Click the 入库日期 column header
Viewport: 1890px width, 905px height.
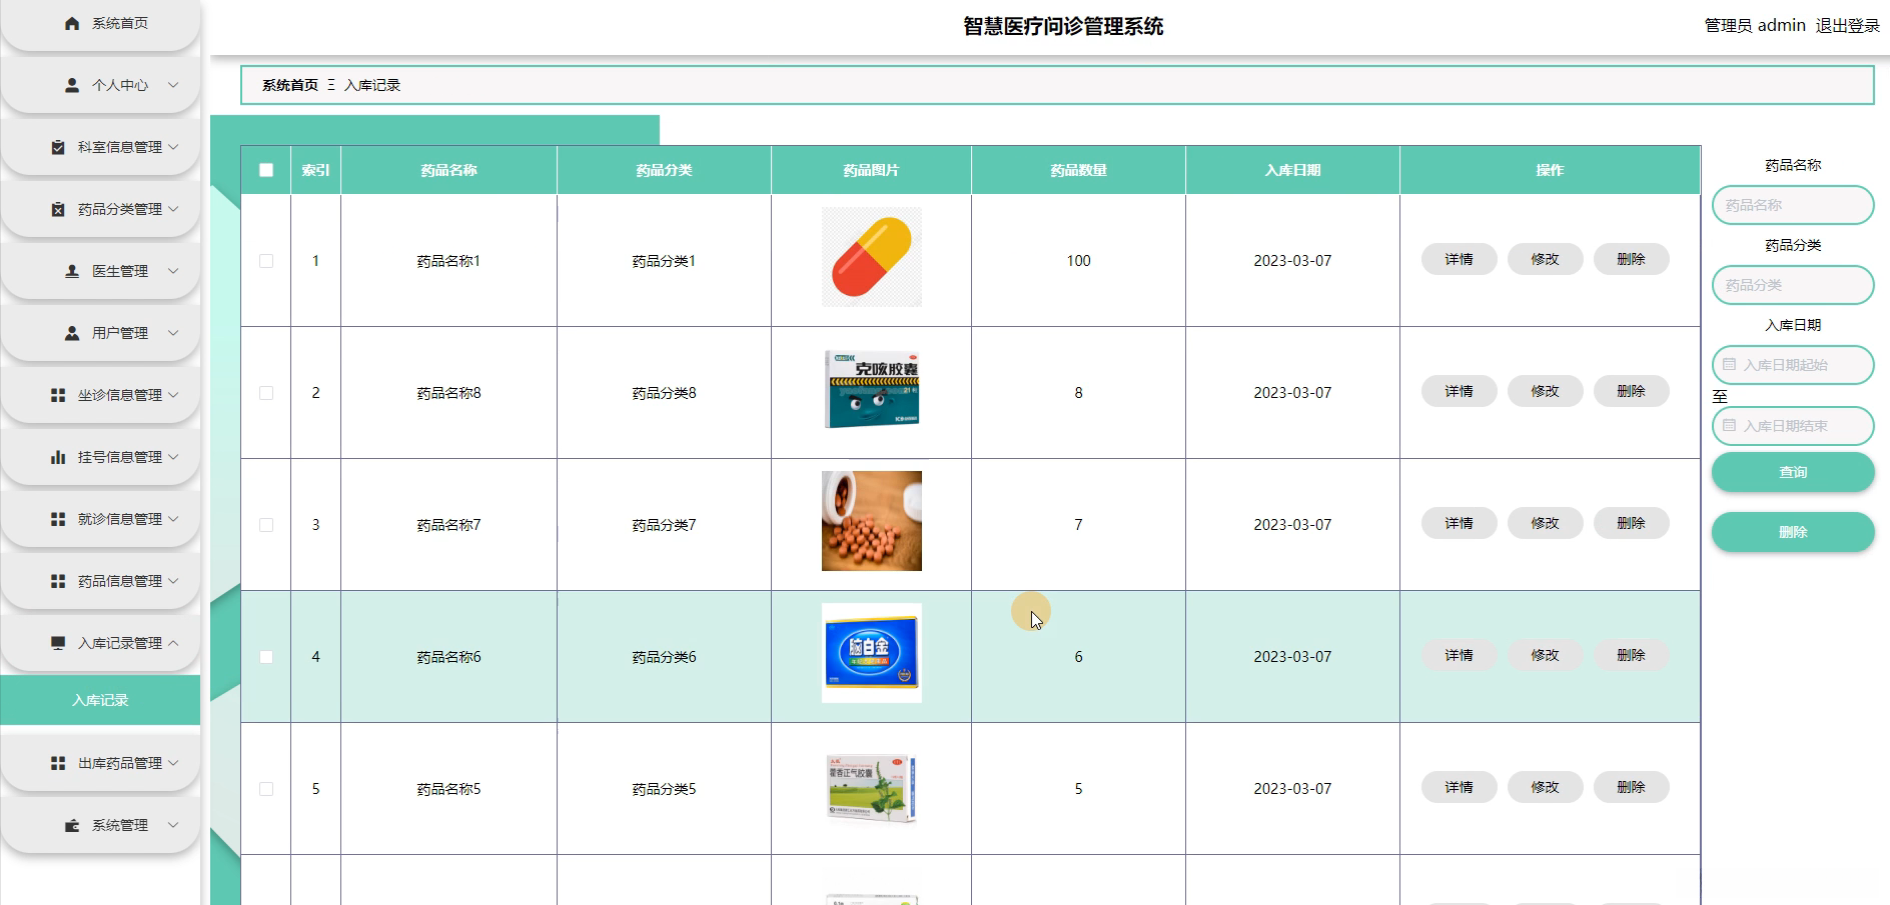1293,170
